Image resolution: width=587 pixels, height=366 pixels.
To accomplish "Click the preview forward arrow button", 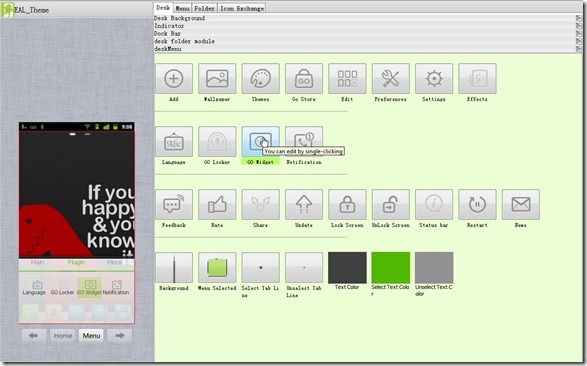I will tap(119, 335).
